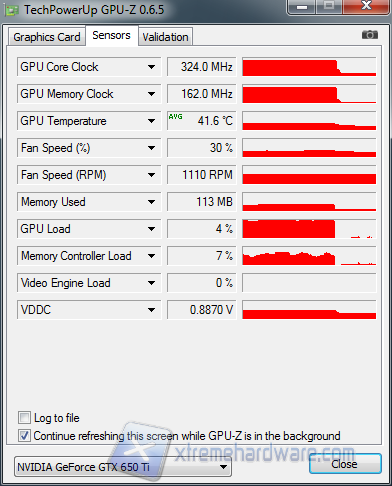Click the green AVG indicator on temperature
Viewport: 392px width, 486px height.
175,117
